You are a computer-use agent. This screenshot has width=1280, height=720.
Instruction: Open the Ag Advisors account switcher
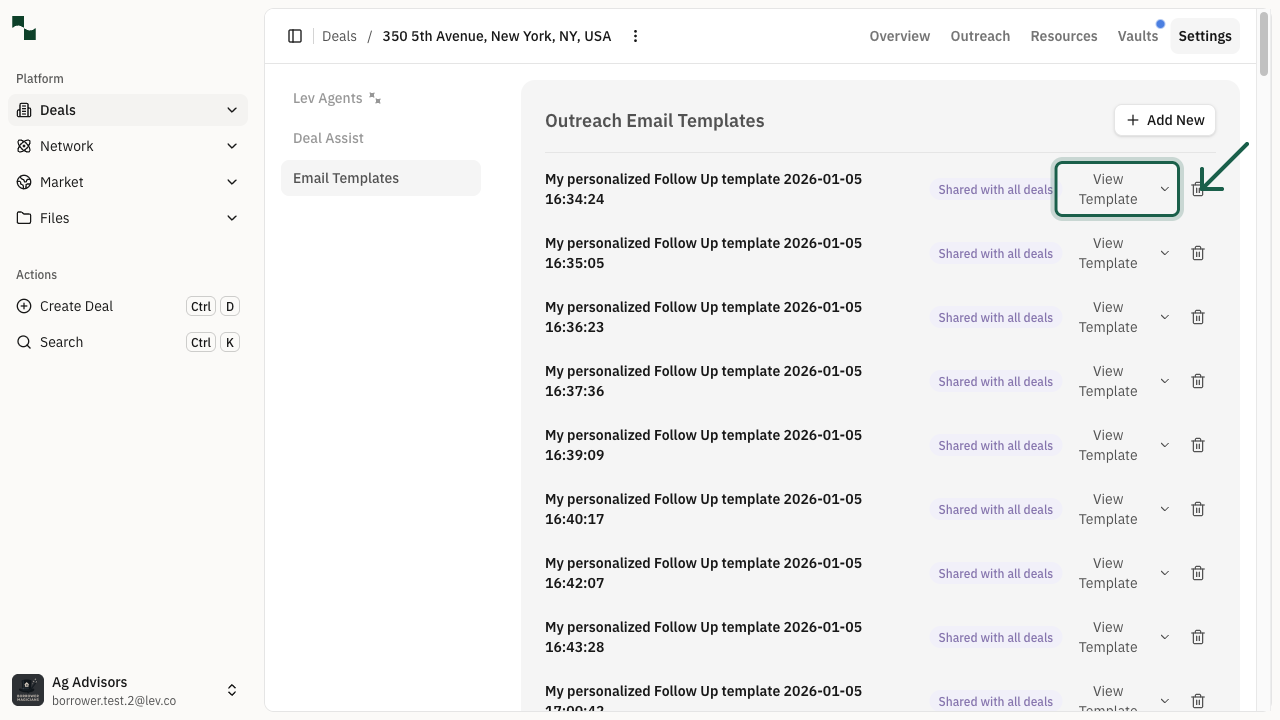pos(232,690)
